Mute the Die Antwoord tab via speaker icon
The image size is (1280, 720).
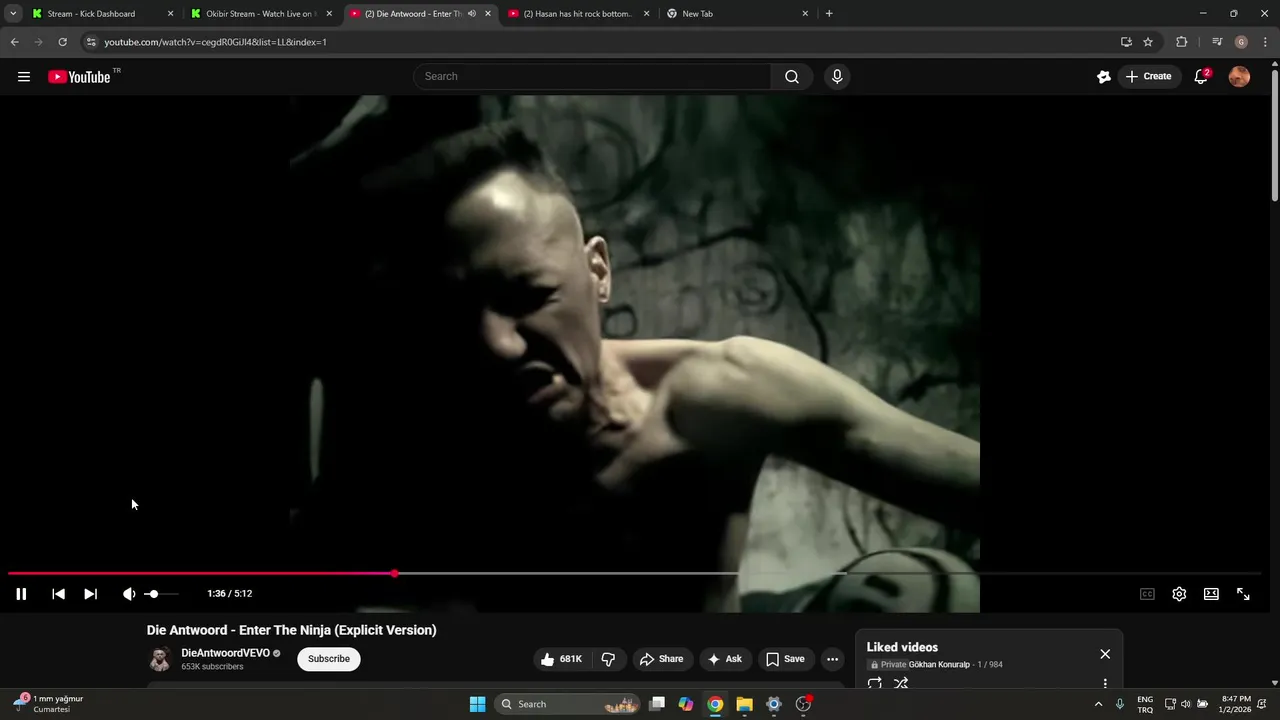tap(471, 14)
